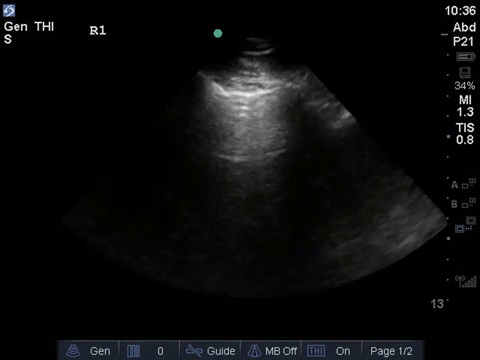The width and height of the screenshot is (480, 360).
Task: Click the green probe orientation marker
Action: [x=218, y=33]
